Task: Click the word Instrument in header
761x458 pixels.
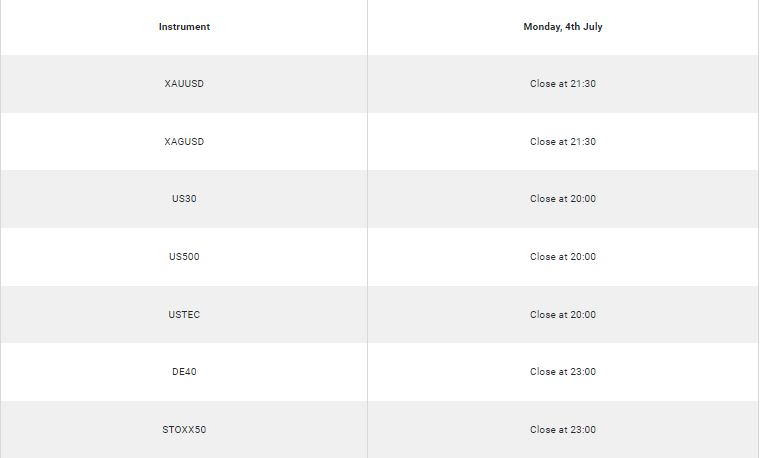Action: click(x=184, y=27)
